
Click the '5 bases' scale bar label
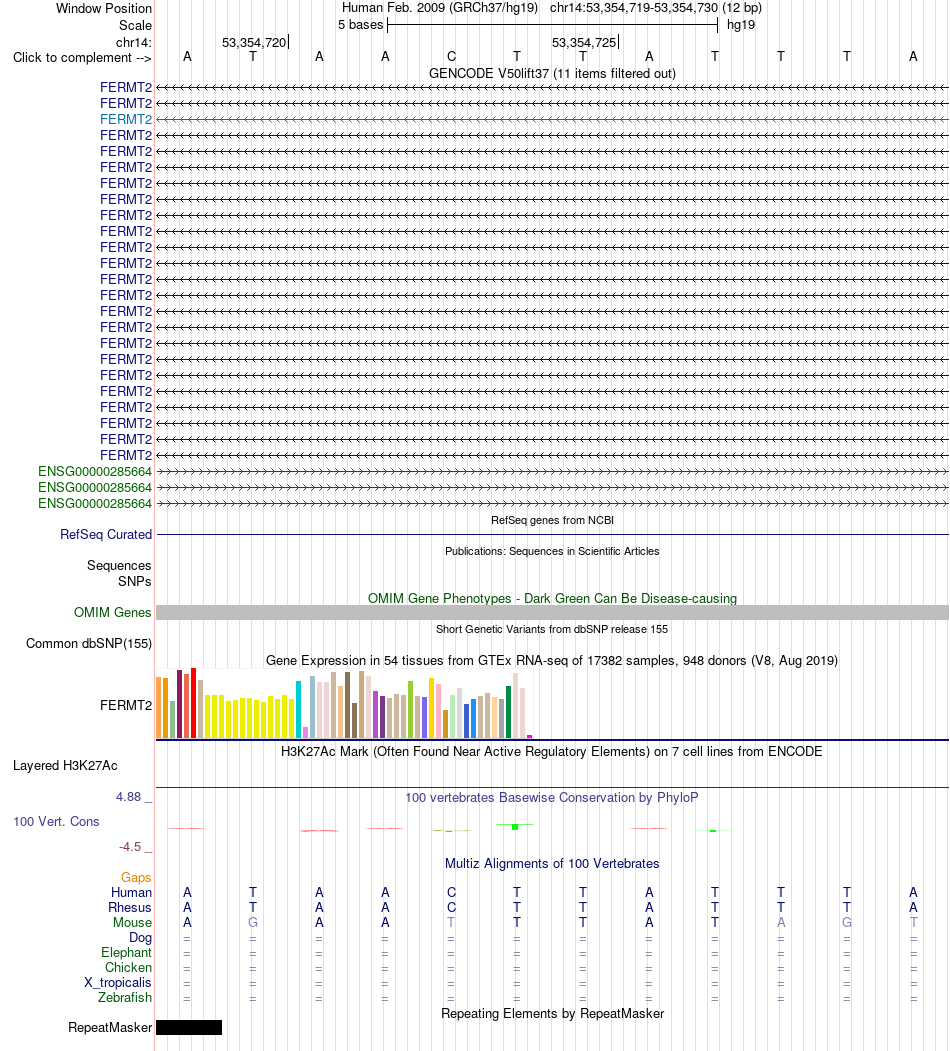tap(360, 25)
